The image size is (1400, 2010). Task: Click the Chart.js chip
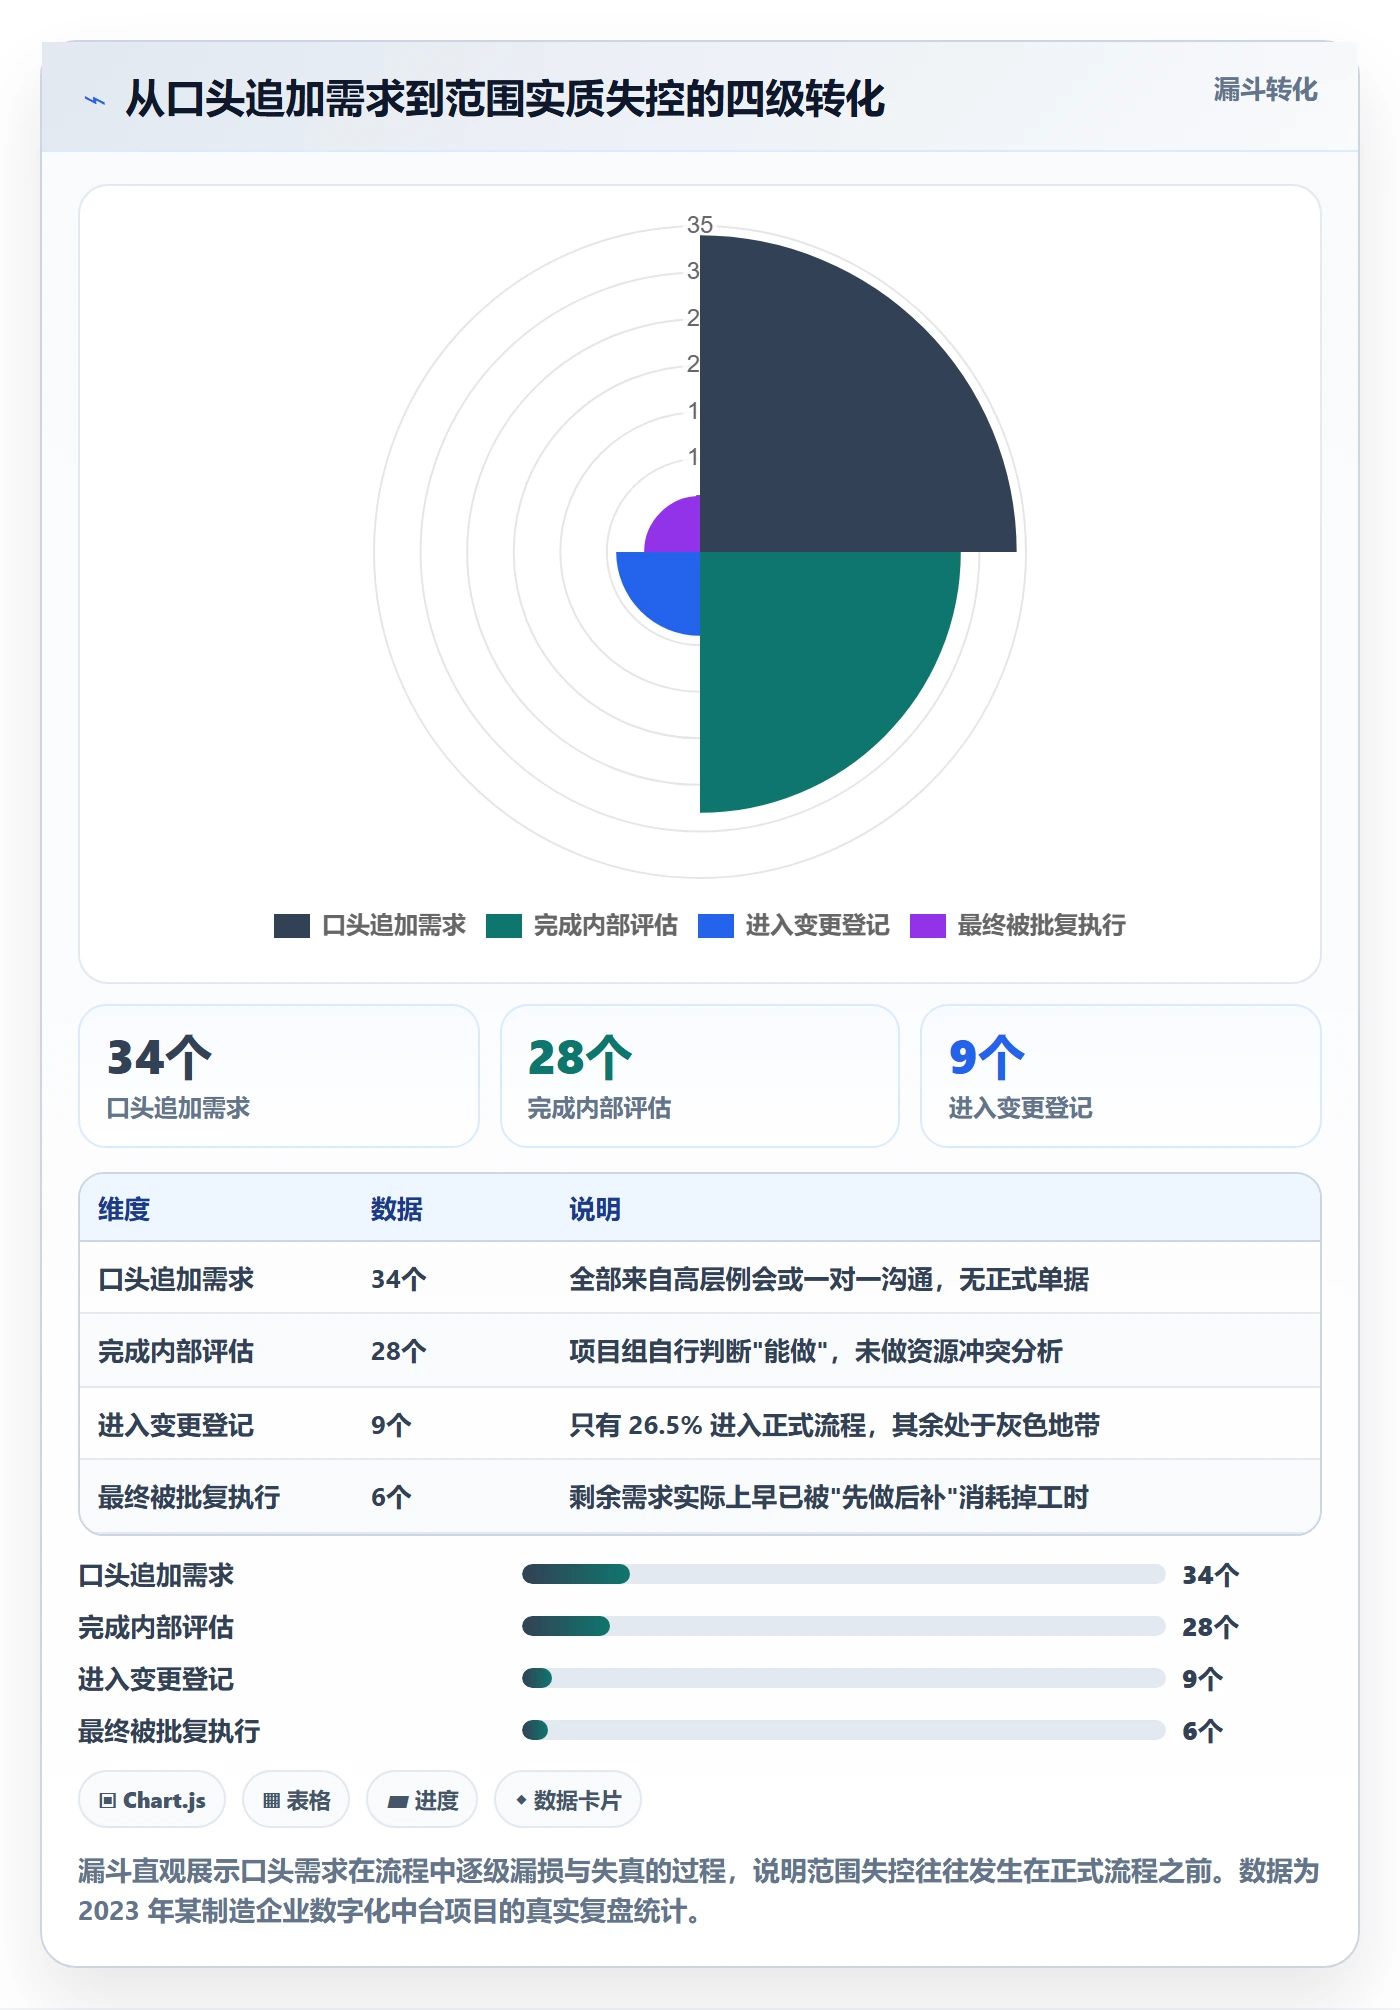click(152, 1800)
